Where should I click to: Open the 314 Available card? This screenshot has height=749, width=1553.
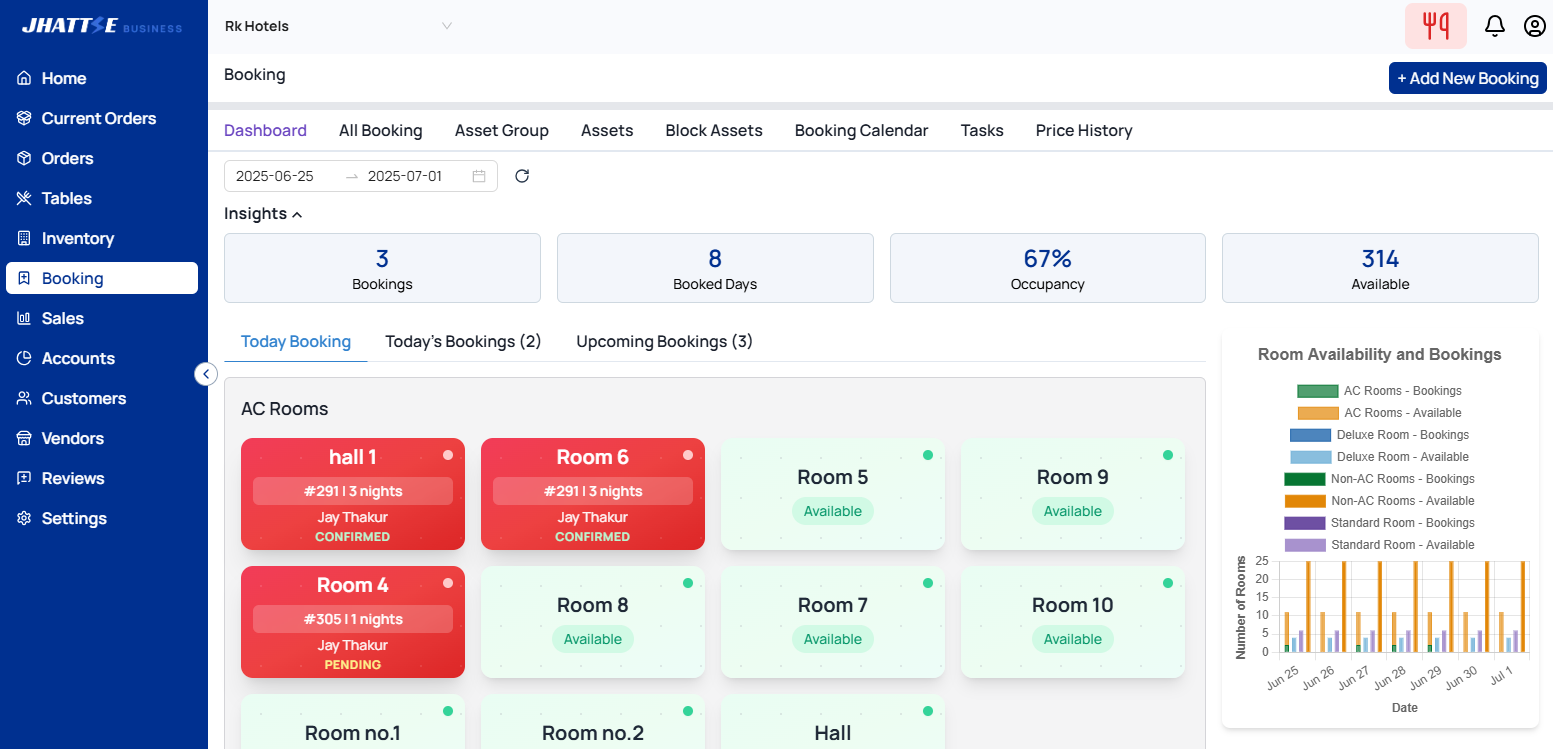(1380, 268)
